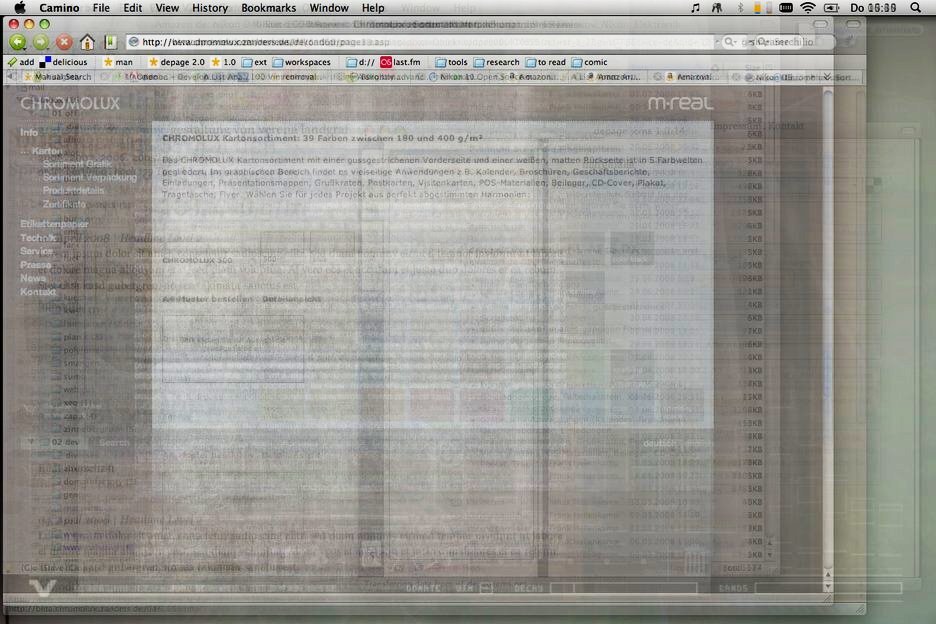The height and width of the screenshot is (624, 936).
Task: Expand the 'research' bookmark folder
Action: (496, 62)
